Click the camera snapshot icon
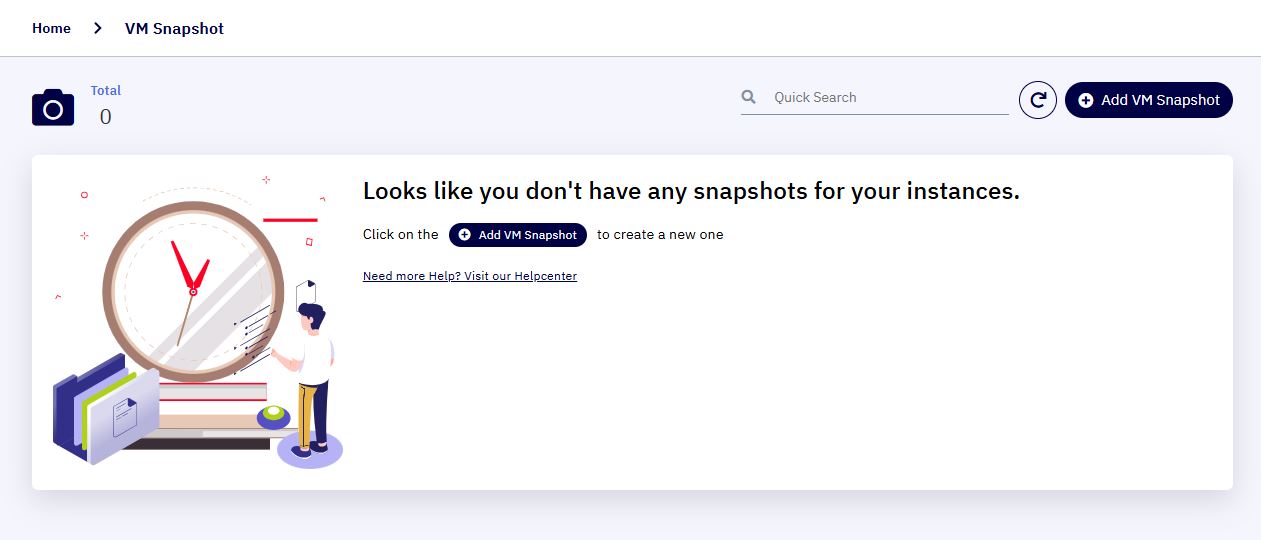Viewport: 1261px width, 540px height. point(53,107)
